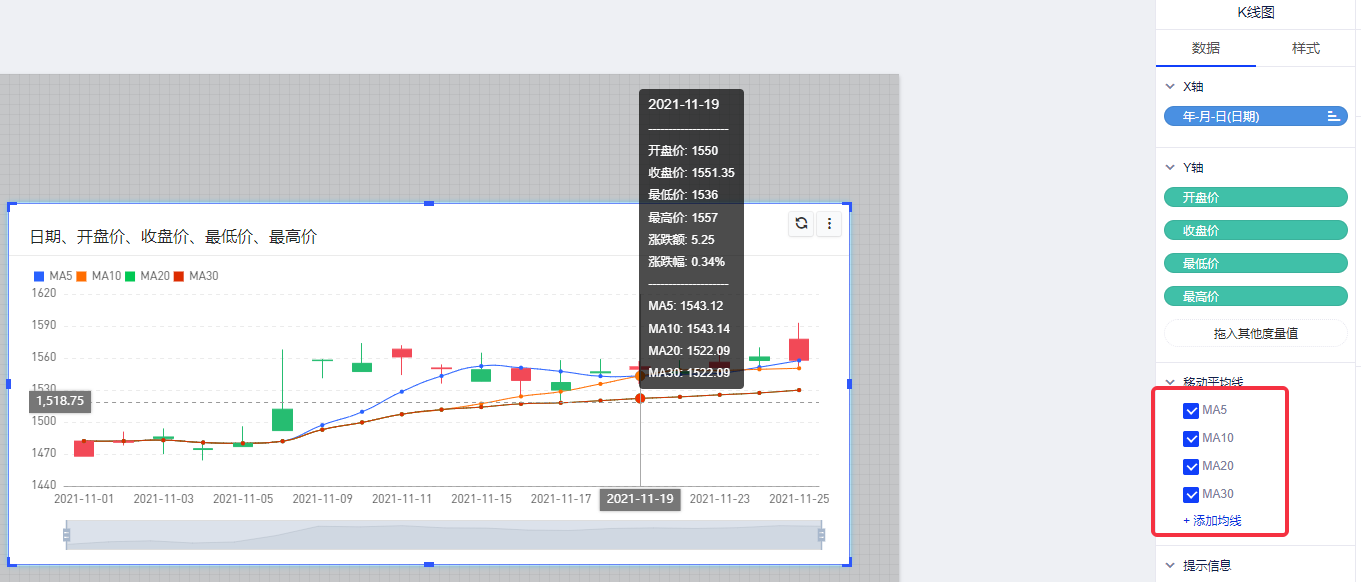Click the 添加均线 link
Image resolution: width=1361 pixels, height=582 pixels.
click(1212, 521)
